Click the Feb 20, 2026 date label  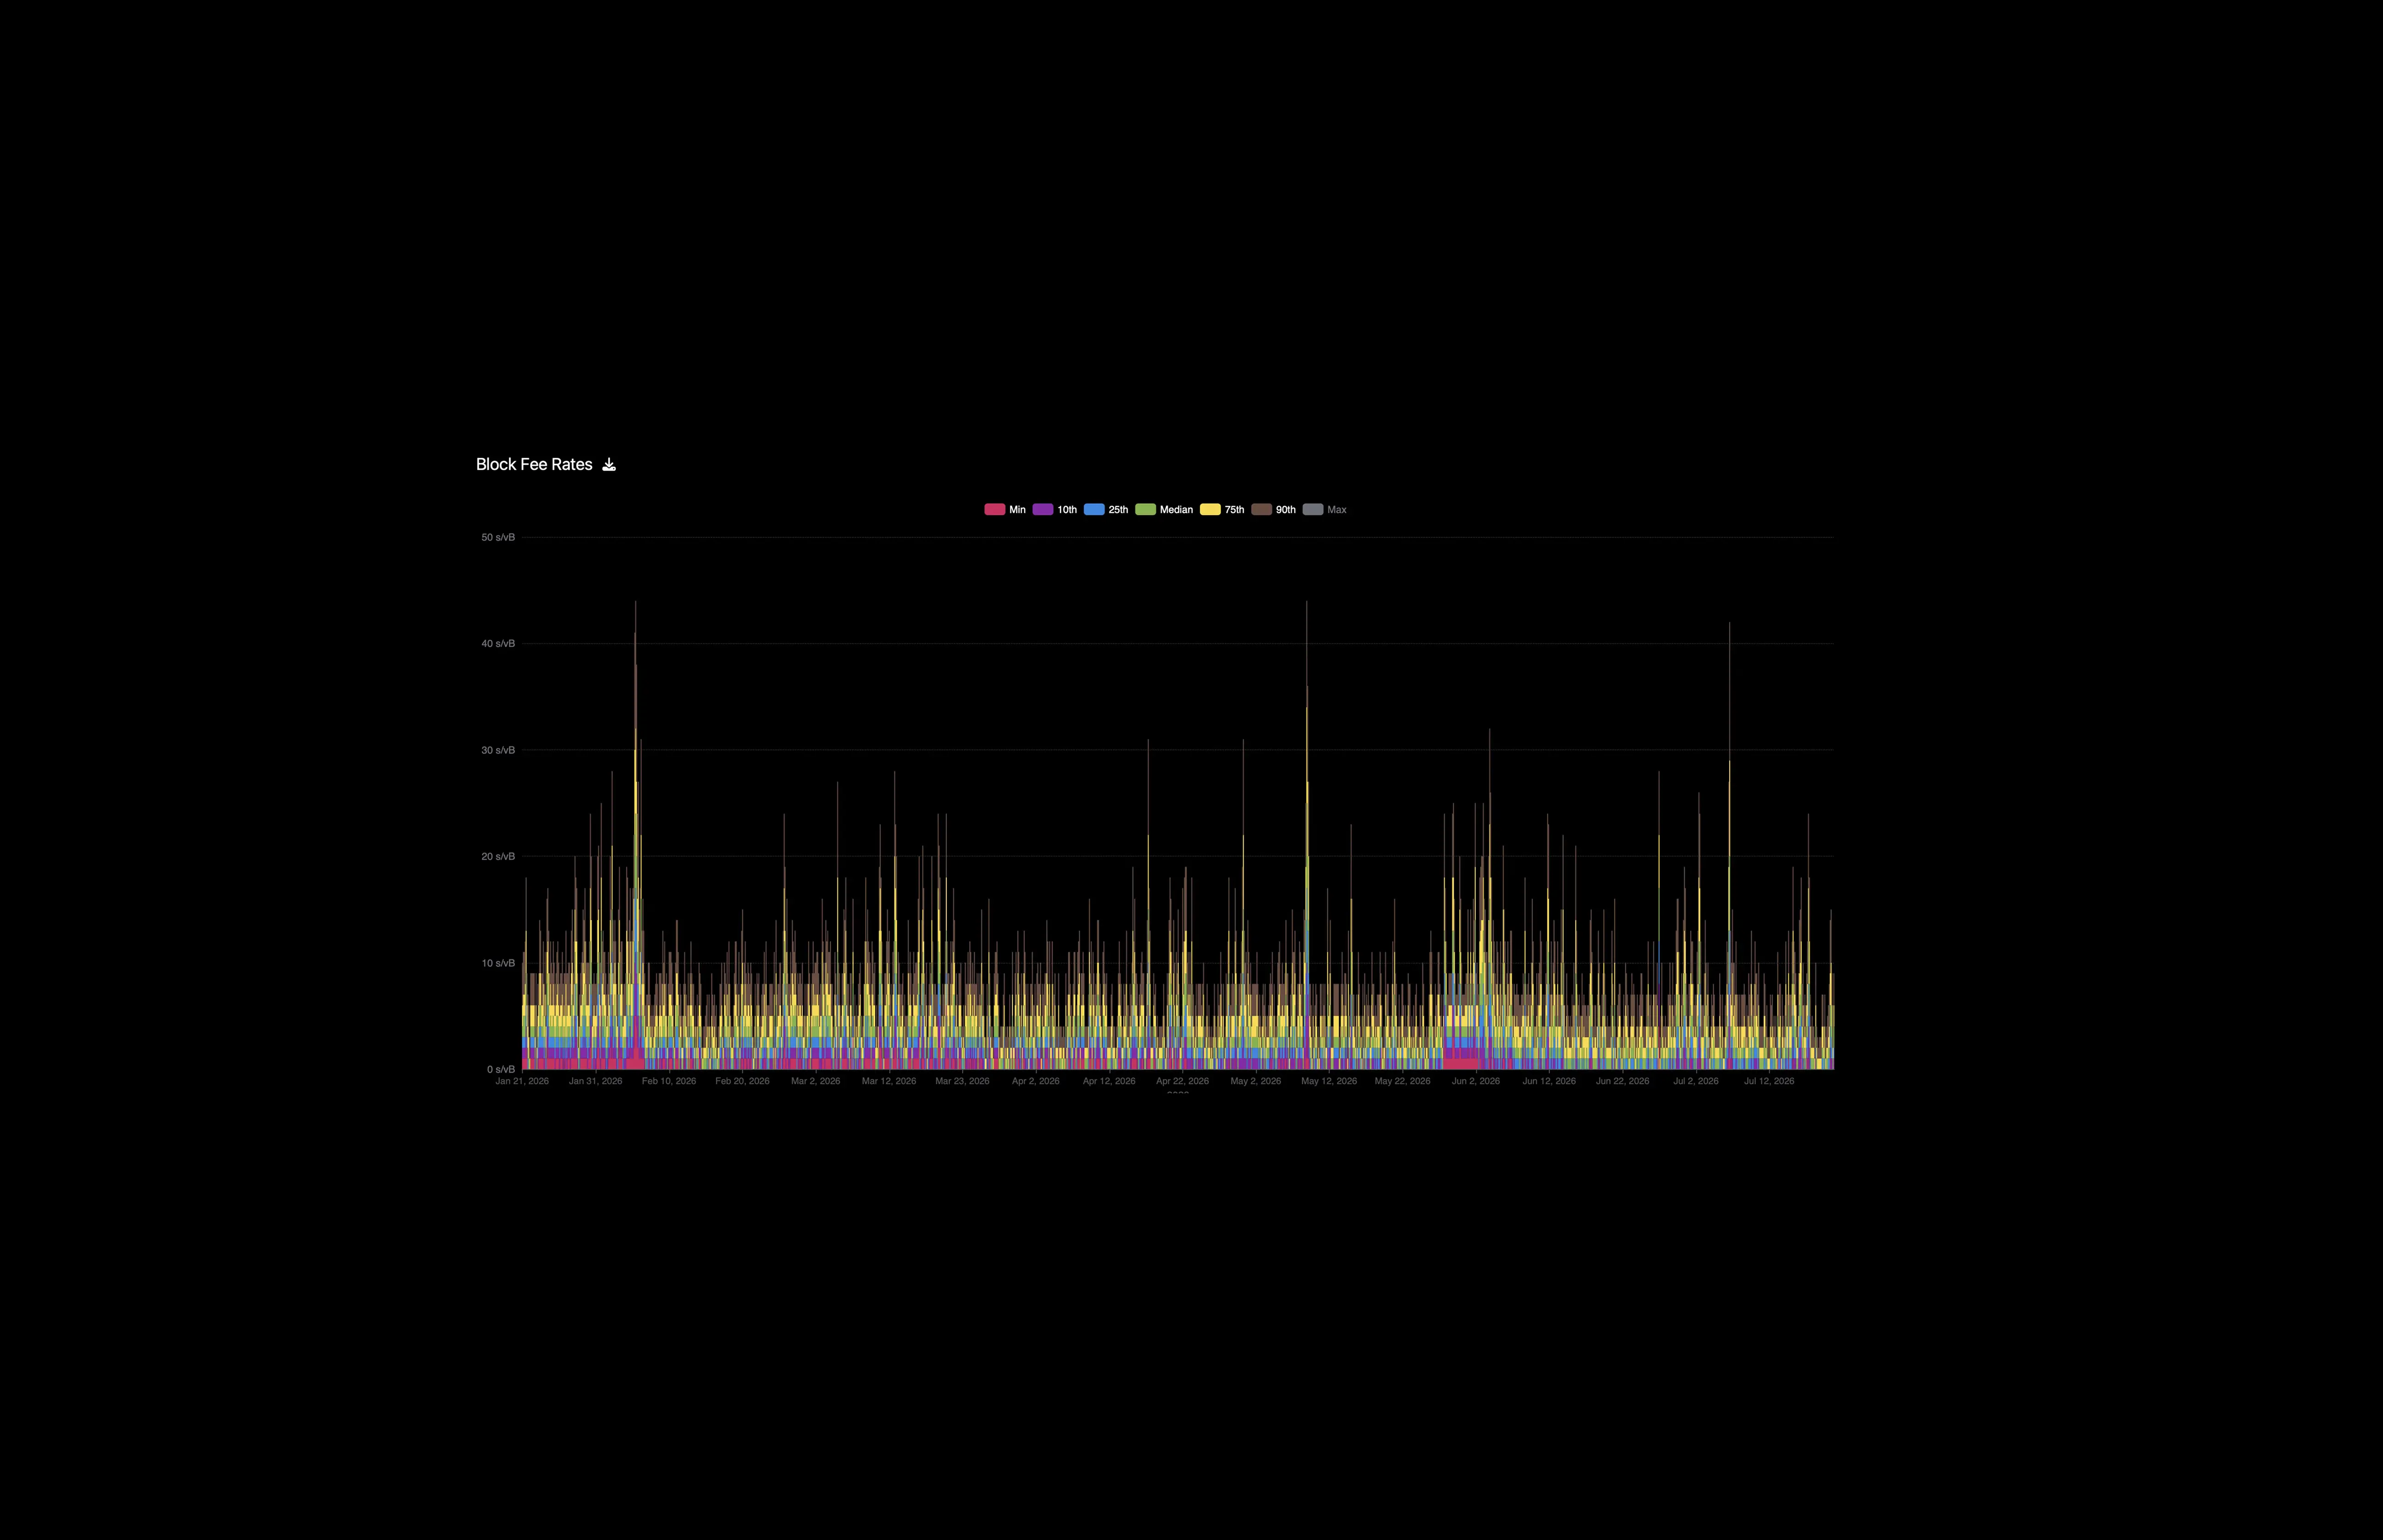coord(742,1081)
